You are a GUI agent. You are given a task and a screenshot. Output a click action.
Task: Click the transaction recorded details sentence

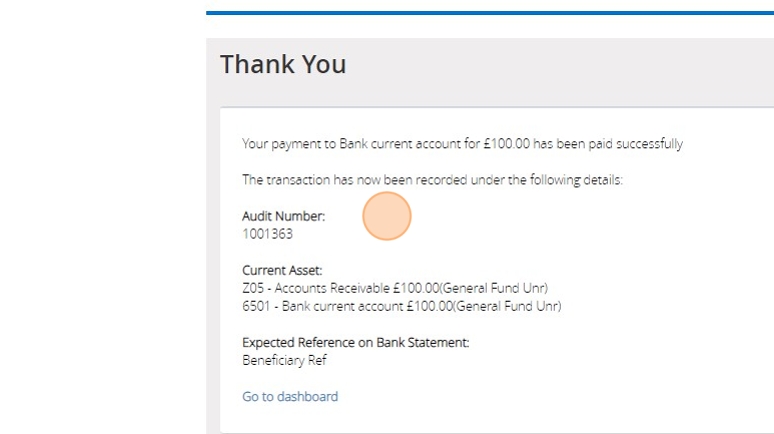point(432,180)
